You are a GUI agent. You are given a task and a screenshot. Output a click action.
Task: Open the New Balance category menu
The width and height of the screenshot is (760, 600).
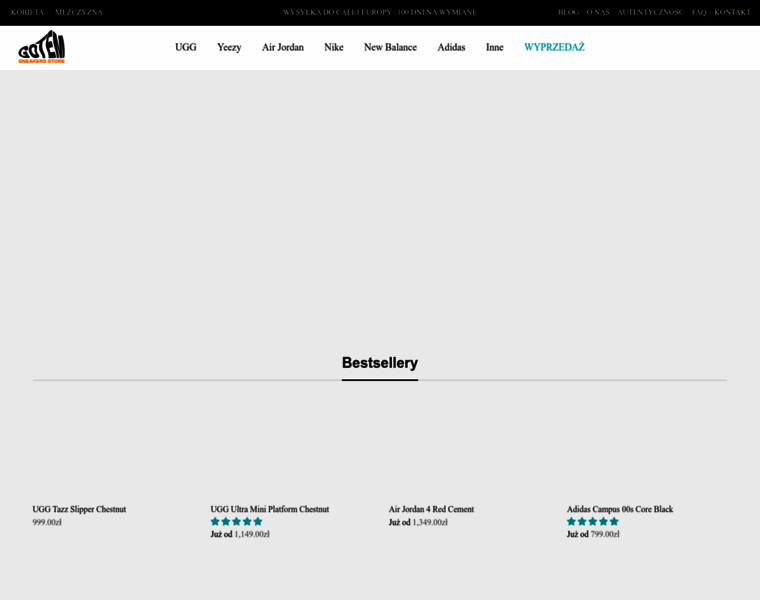click(390, 47)
